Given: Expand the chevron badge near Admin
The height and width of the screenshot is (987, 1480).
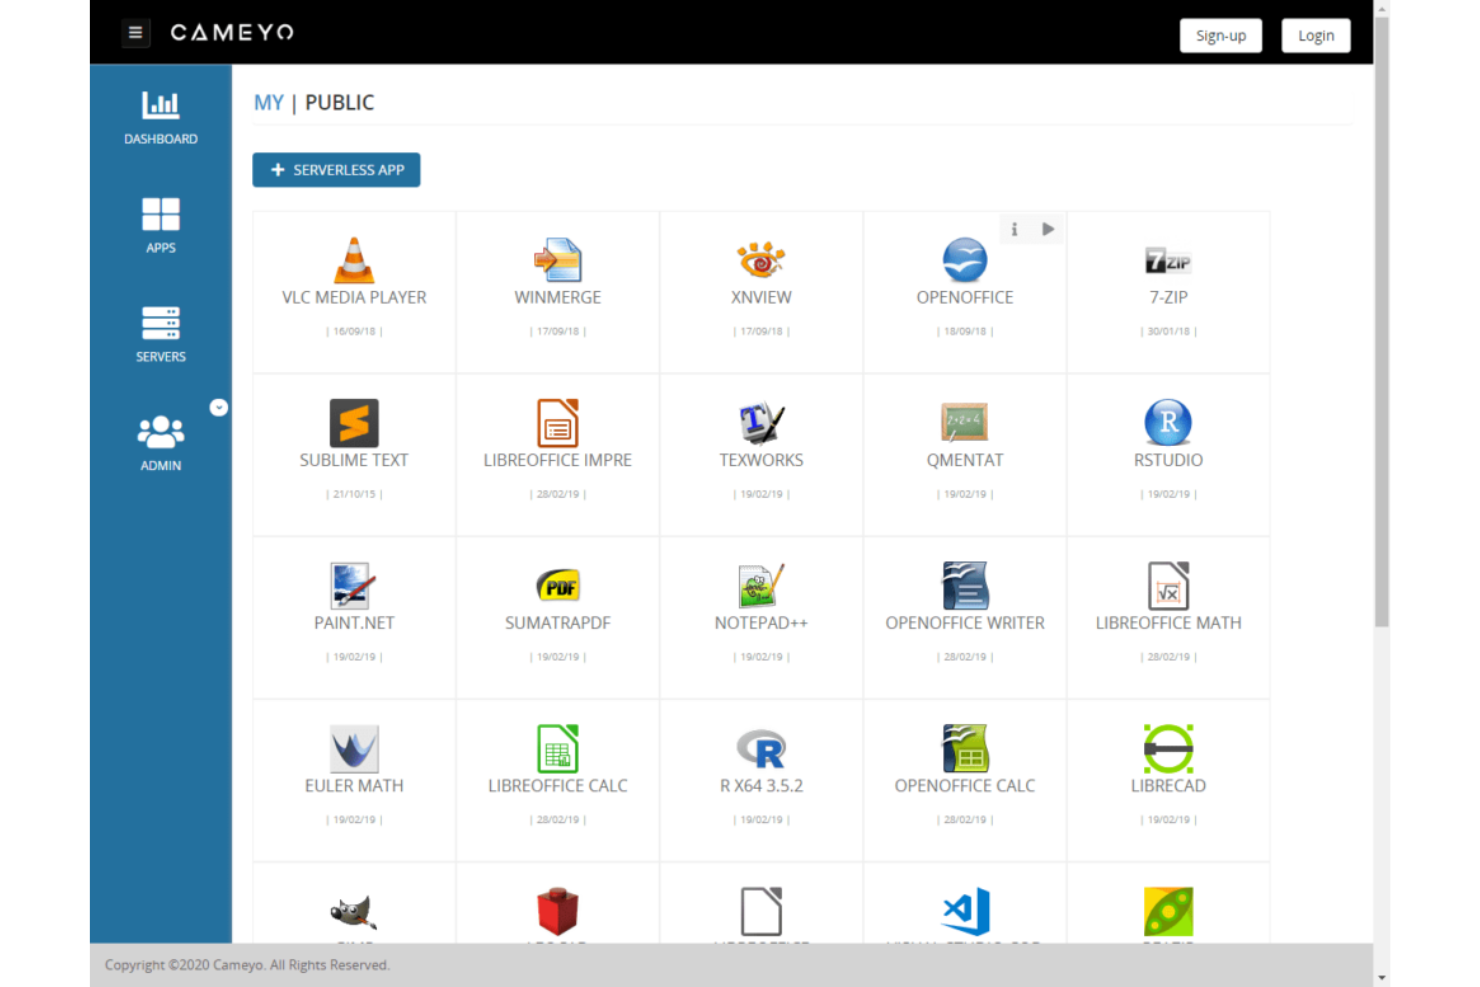Looking at the screenshot, I should pos(219,407).
